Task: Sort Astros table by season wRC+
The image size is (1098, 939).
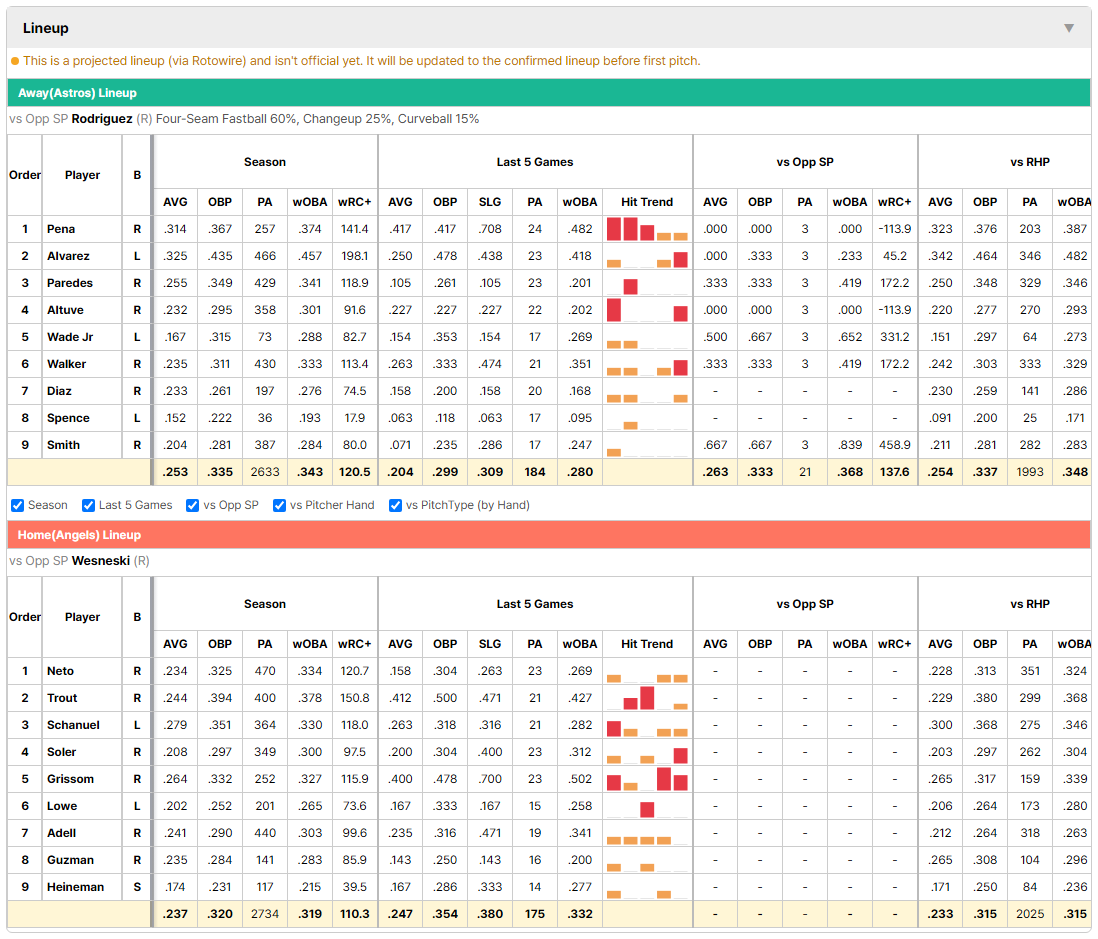Action: coord(354,202)
